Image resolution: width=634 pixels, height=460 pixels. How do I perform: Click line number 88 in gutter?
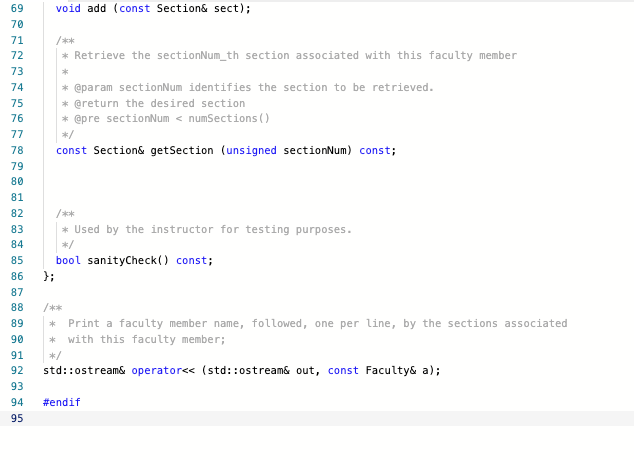(x=17, y=308)
